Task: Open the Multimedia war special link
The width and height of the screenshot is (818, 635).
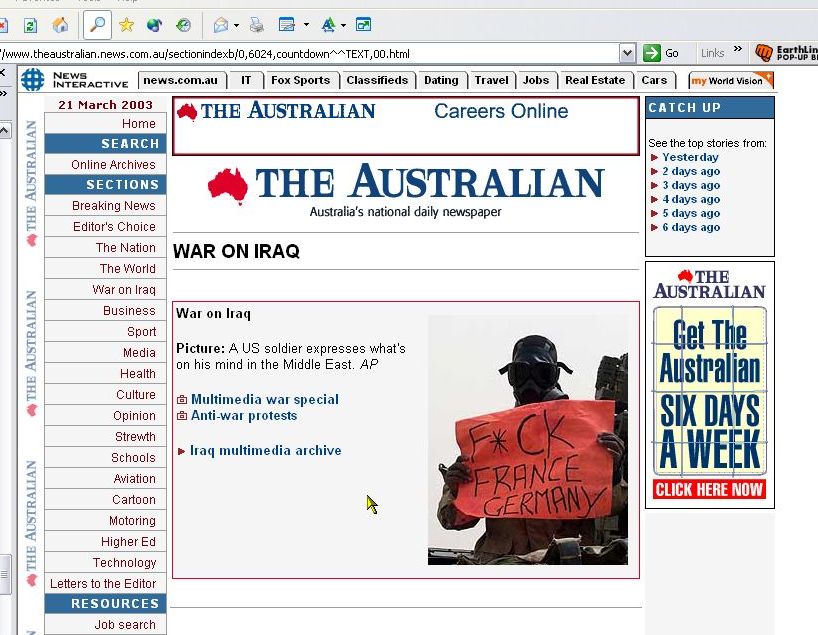Action: [264, 399]
